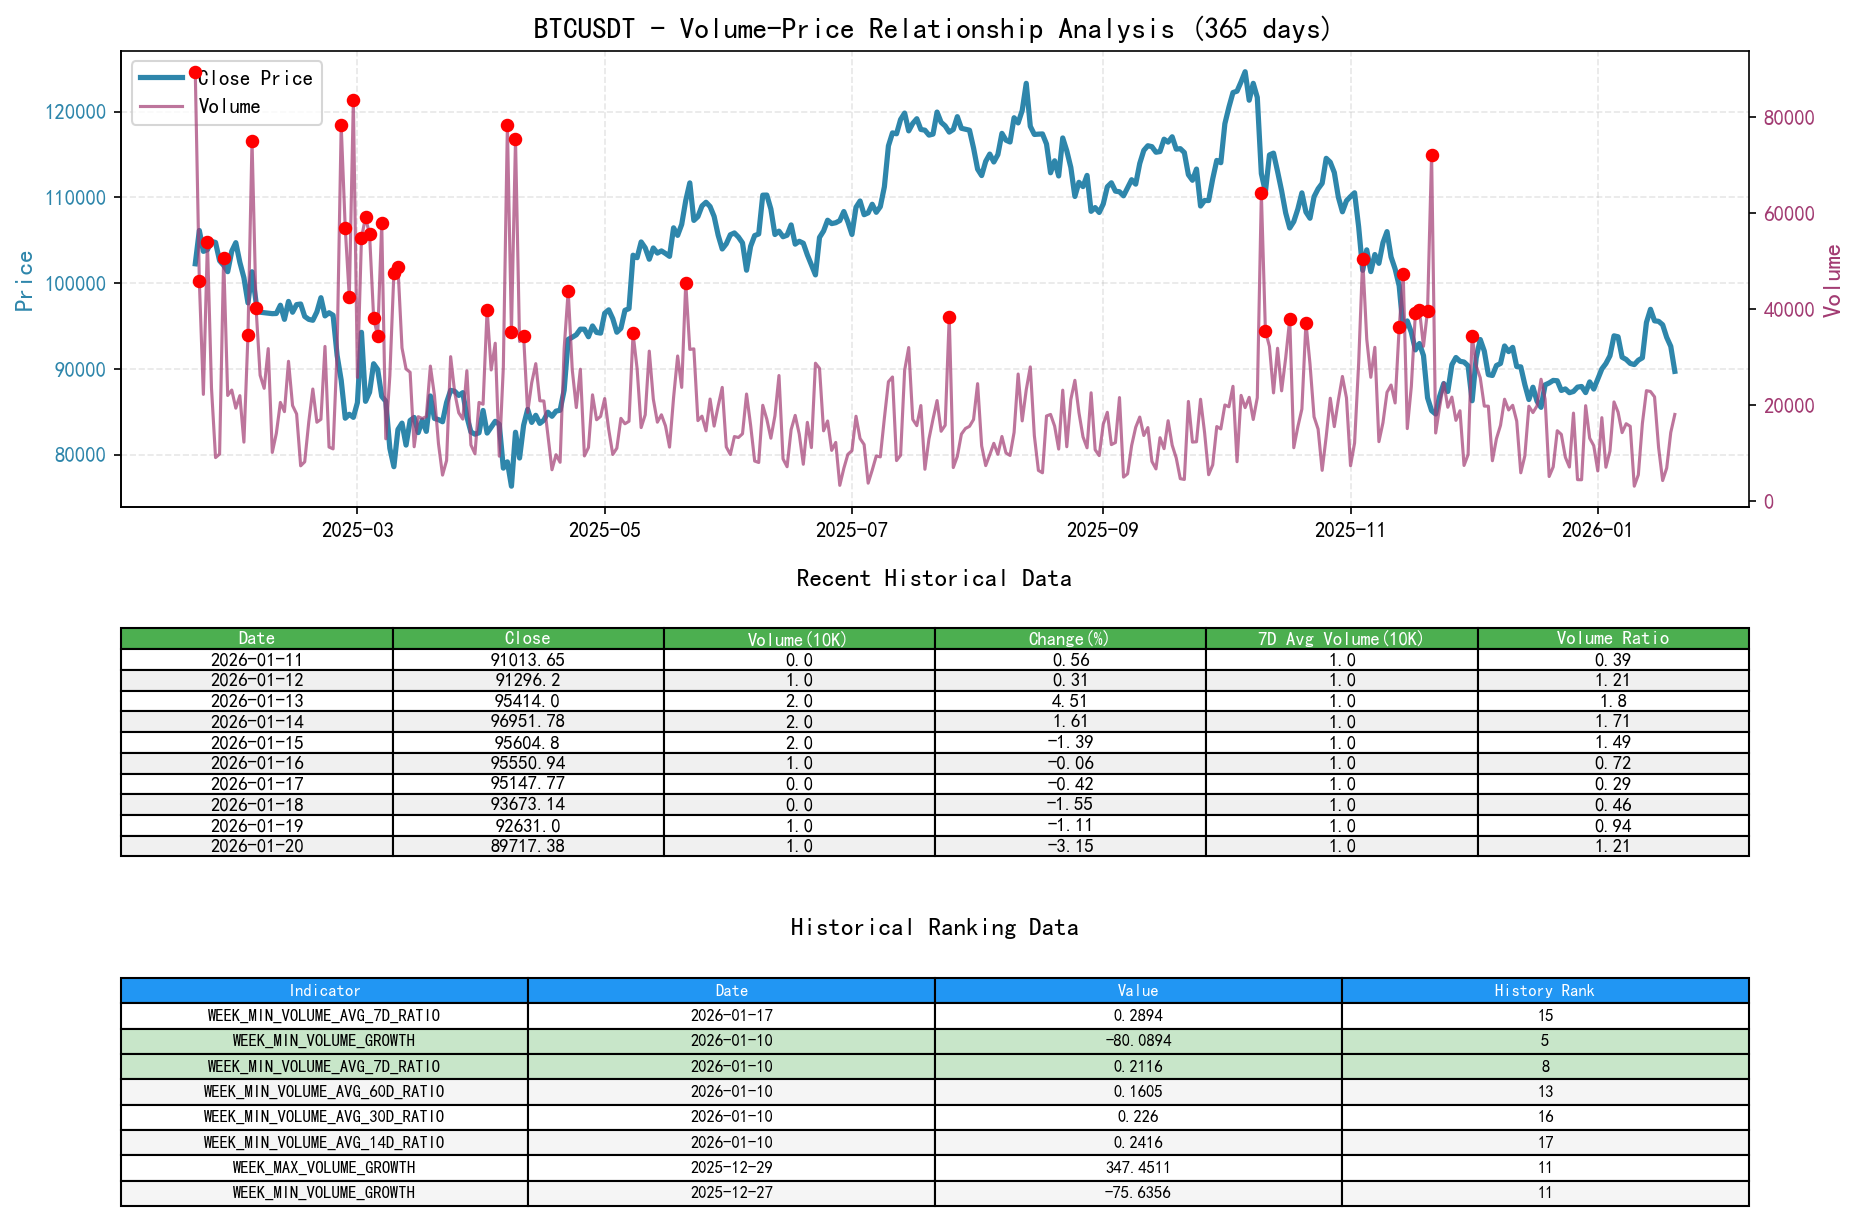1859x1221 pixels.
Task: Click the red marker at the 2025-04 double spike
Action: 507,127
